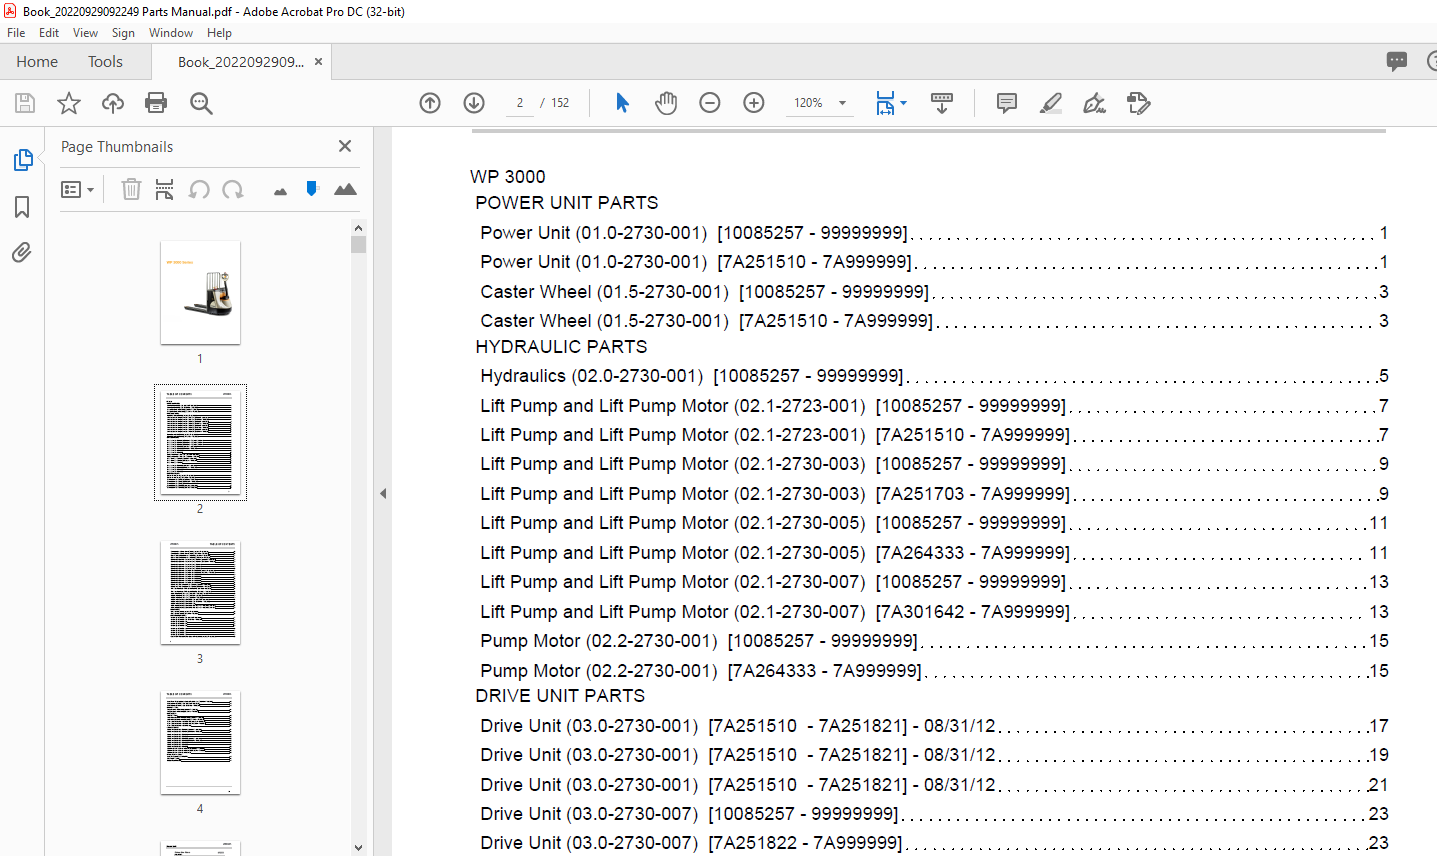This screenshot has height=856, width=1437.
Task: Go to next page using the down arrow
Action: tap(474, 103)
